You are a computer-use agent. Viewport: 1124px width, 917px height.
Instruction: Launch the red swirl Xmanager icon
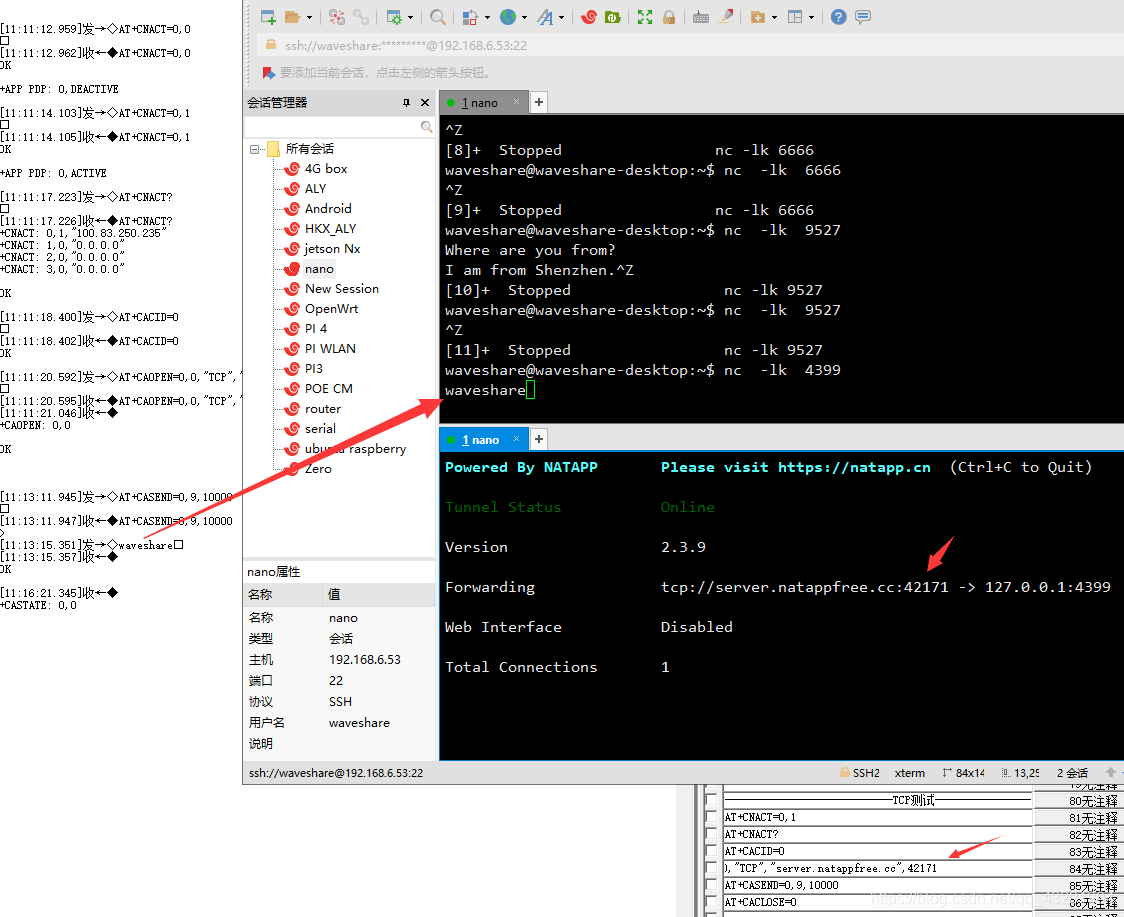point(589,17)
